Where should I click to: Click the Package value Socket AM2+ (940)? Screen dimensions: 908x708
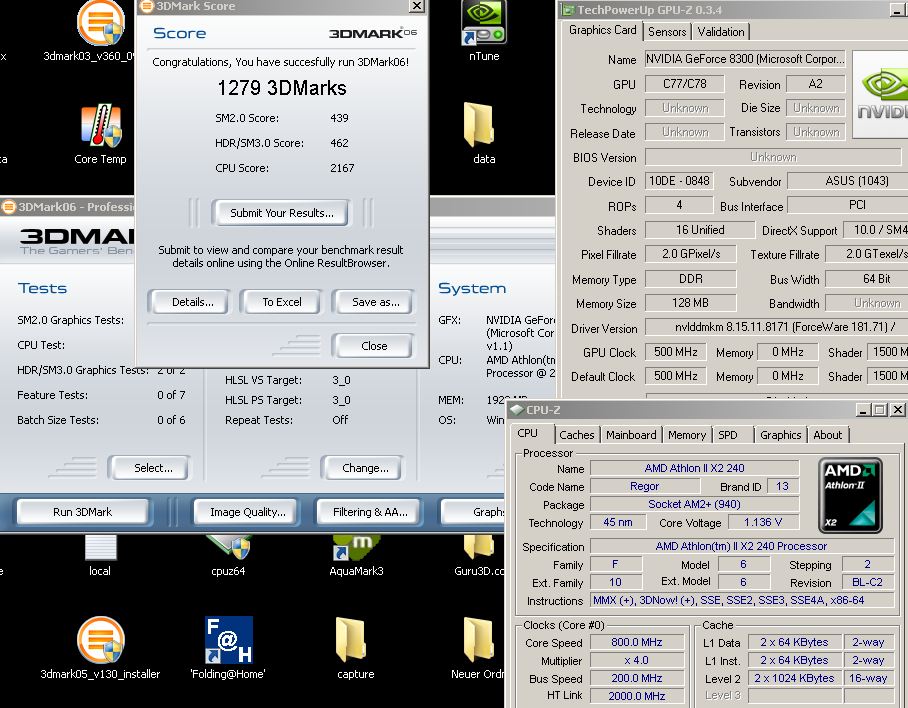pos(694,504)
